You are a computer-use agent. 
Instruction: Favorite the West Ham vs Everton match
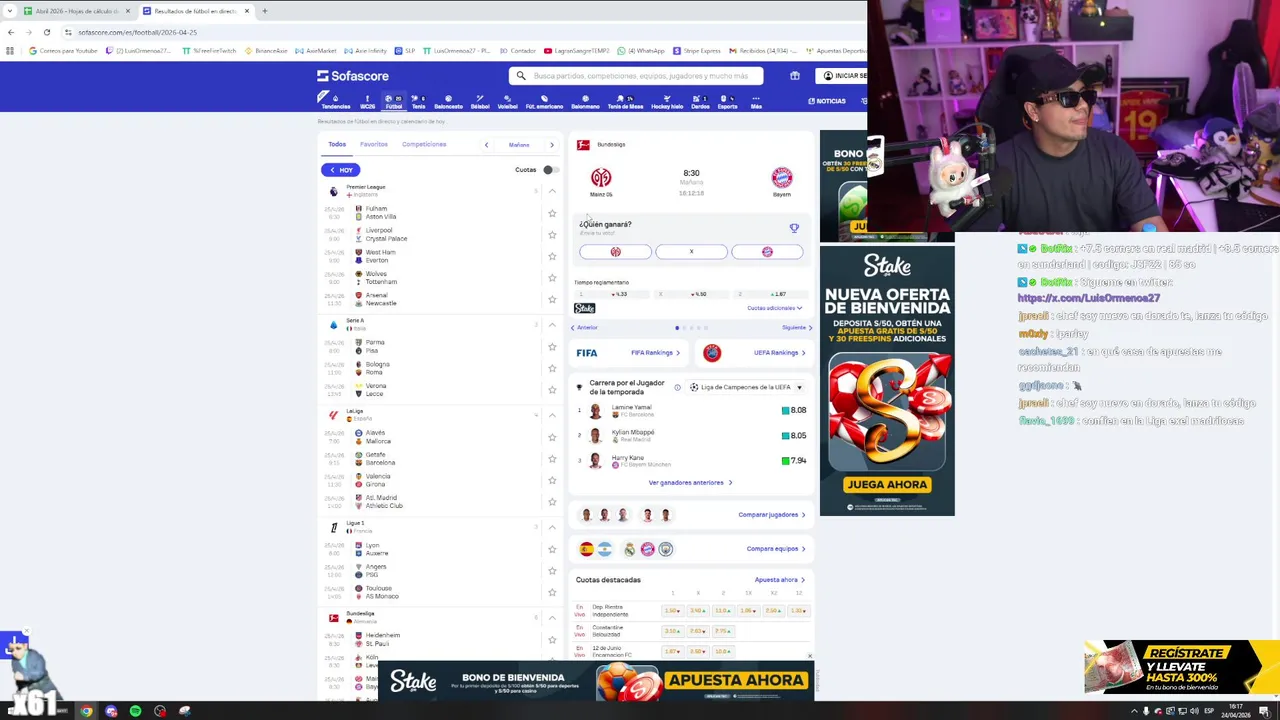coord(552,256)
